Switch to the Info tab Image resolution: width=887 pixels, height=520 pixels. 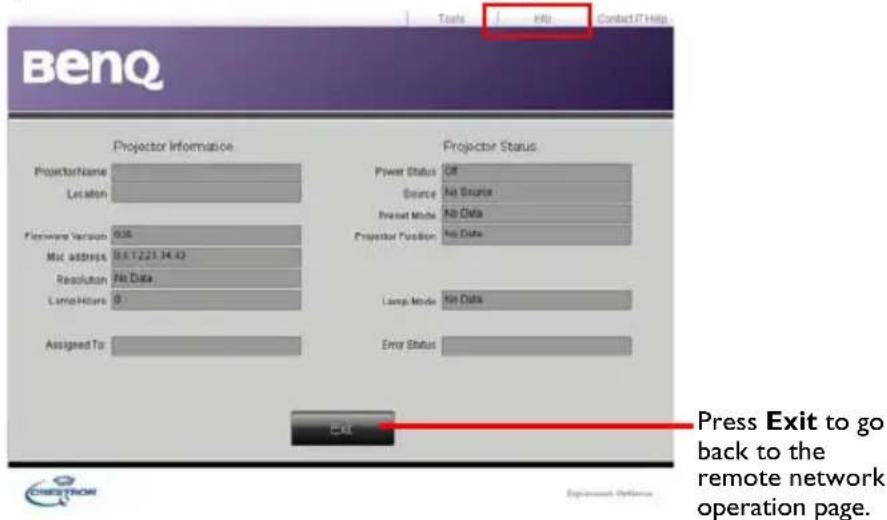(542, 19)
